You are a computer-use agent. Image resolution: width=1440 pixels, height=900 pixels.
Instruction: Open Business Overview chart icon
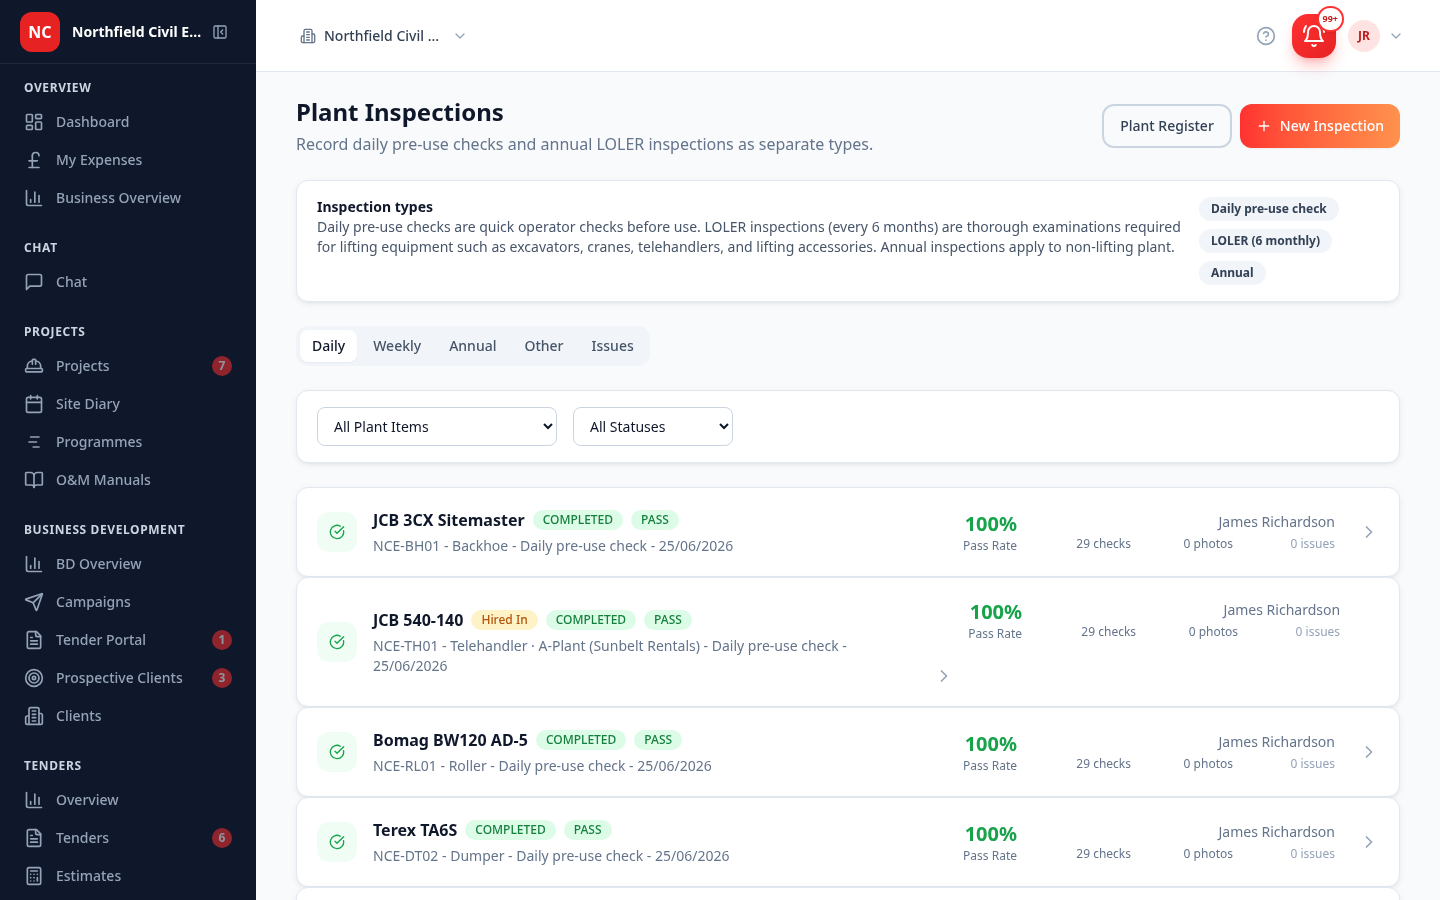pyautogui.click(x=34, y=198)
